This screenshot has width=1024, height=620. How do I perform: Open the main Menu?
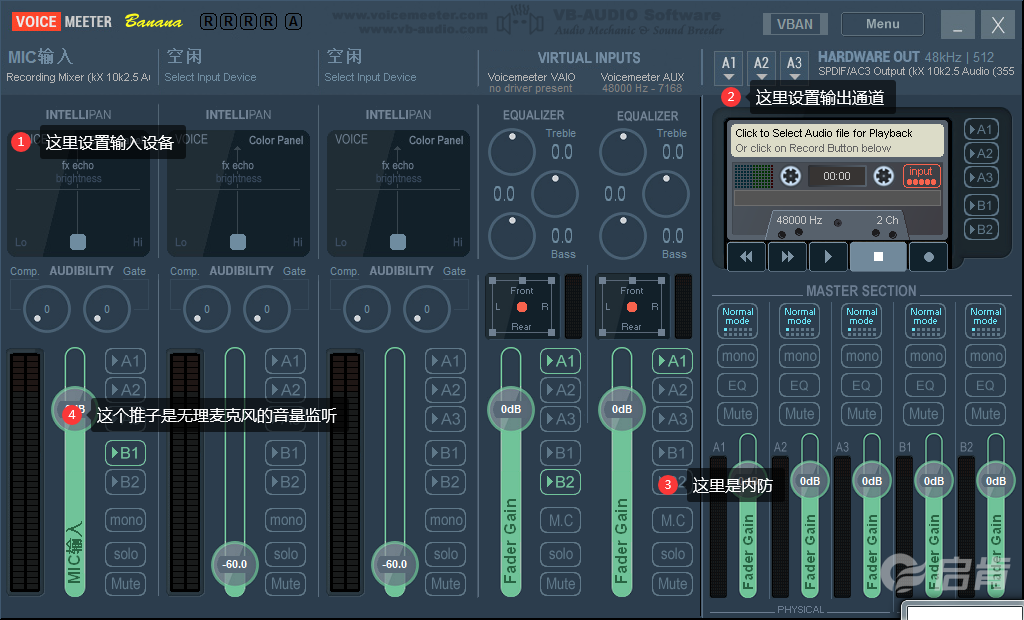point(882,24)
